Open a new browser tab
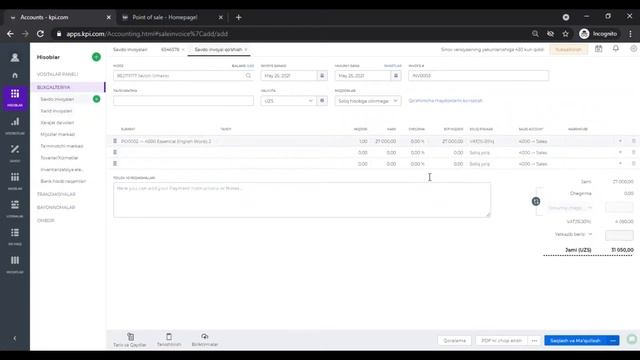 click(x=239, y=18)
